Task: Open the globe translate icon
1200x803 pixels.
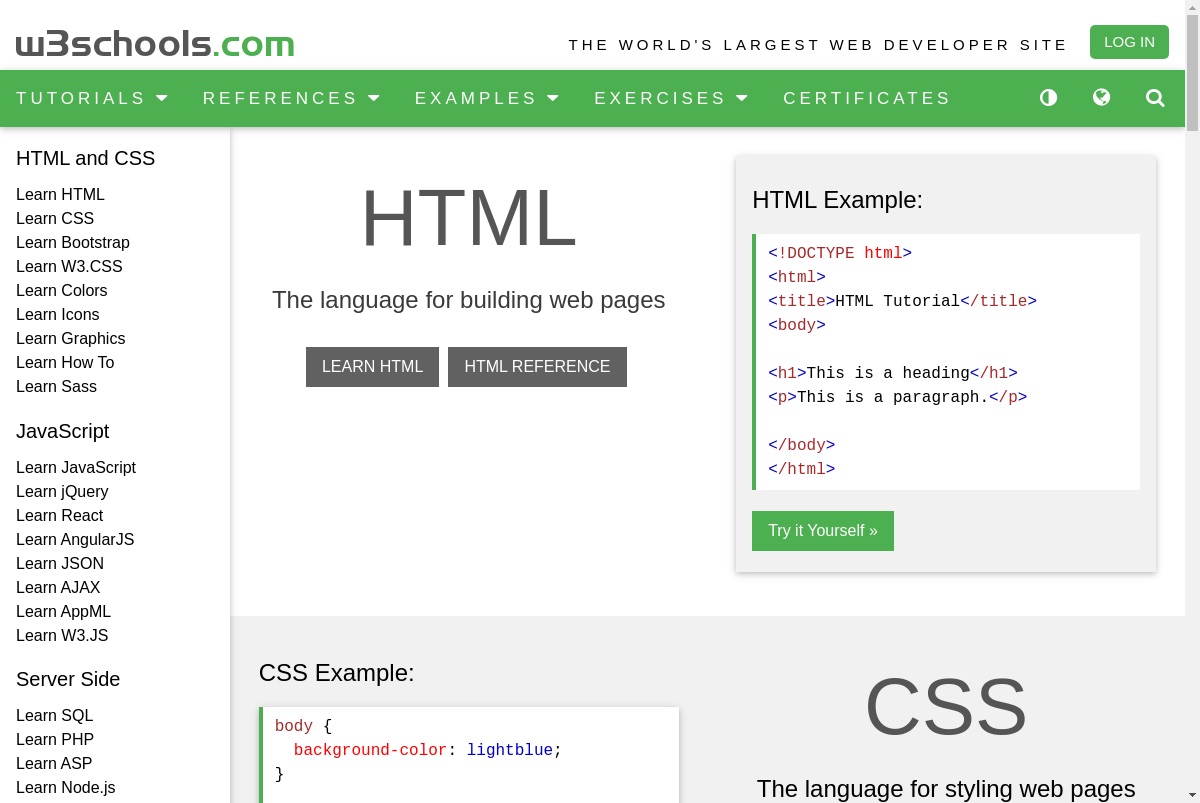Action: click(1101, 98)
